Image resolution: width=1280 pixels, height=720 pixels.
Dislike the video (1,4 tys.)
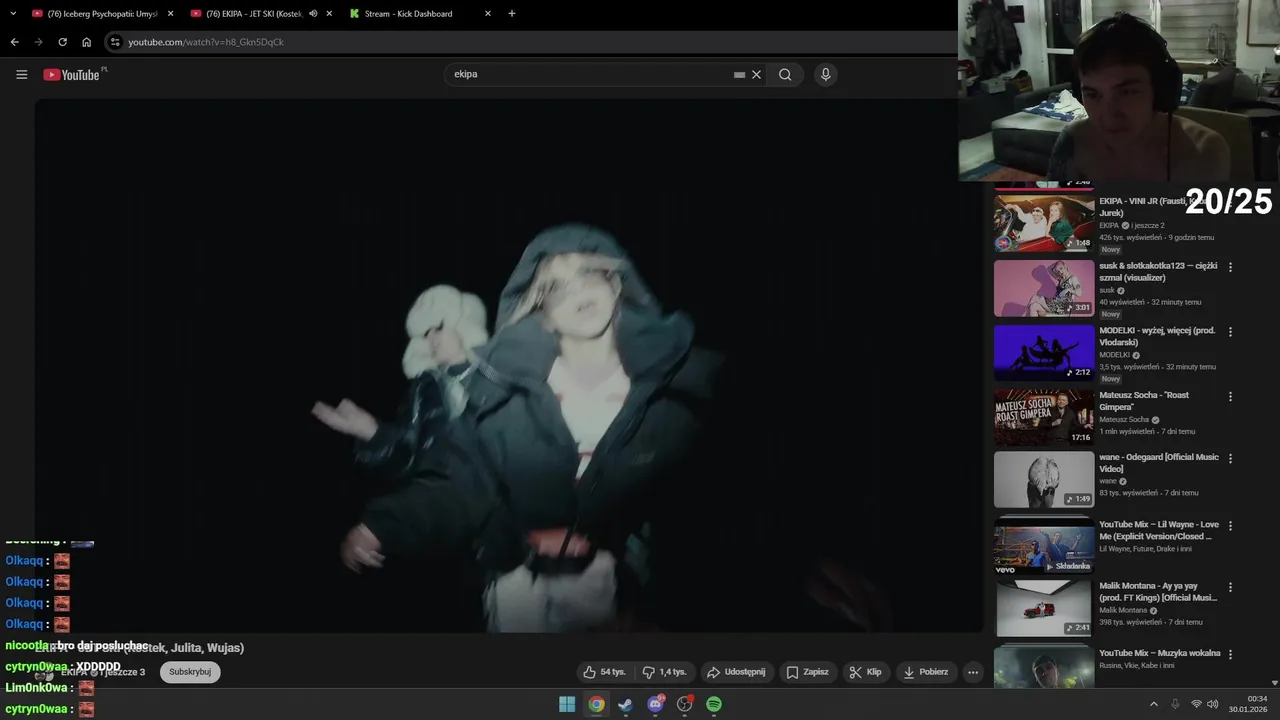664,672
